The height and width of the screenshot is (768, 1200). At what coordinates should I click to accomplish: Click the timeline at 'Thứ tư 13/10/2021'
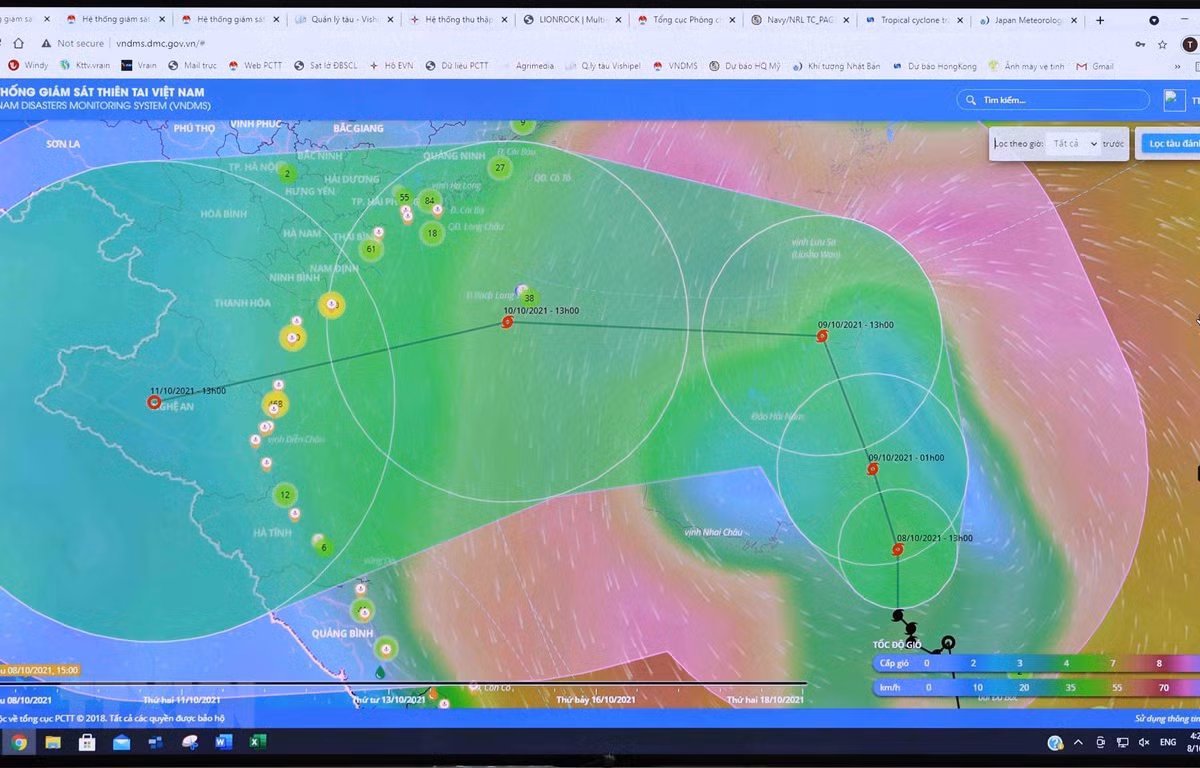[389, 699]
